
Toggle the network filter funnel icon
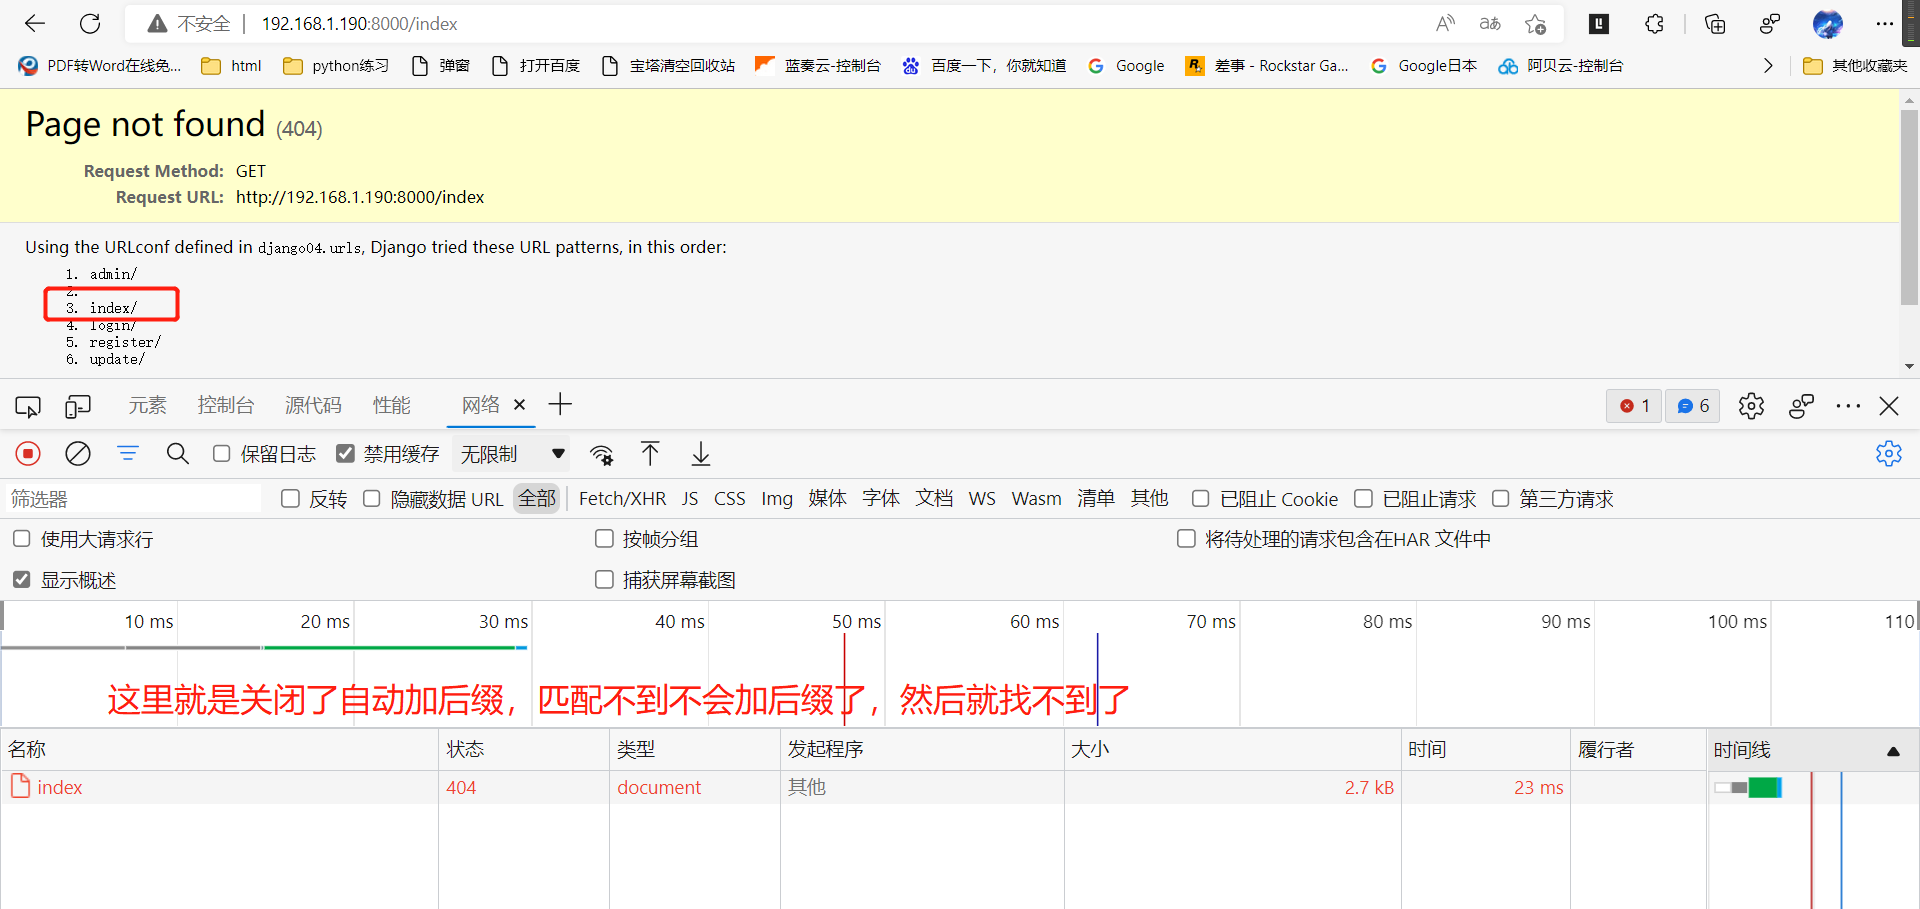(128, 454)
